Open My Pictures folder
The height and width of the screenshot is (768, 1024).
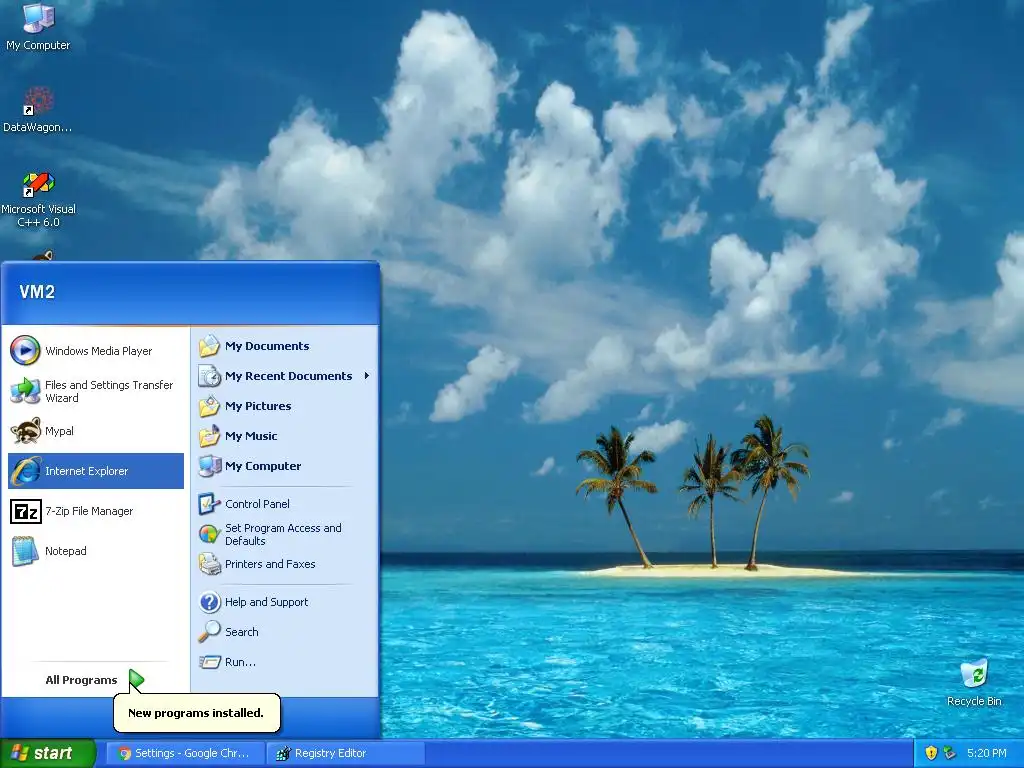pyautogui.click(x=285, y=406)
